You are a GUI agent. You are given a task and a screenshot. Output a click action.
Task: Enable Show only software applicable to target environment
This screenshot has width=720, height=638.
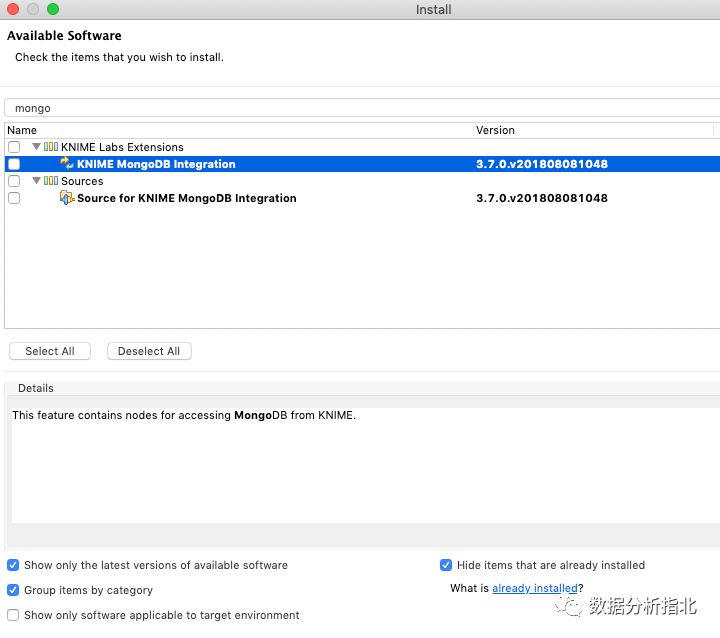click(x=13, y=615)
